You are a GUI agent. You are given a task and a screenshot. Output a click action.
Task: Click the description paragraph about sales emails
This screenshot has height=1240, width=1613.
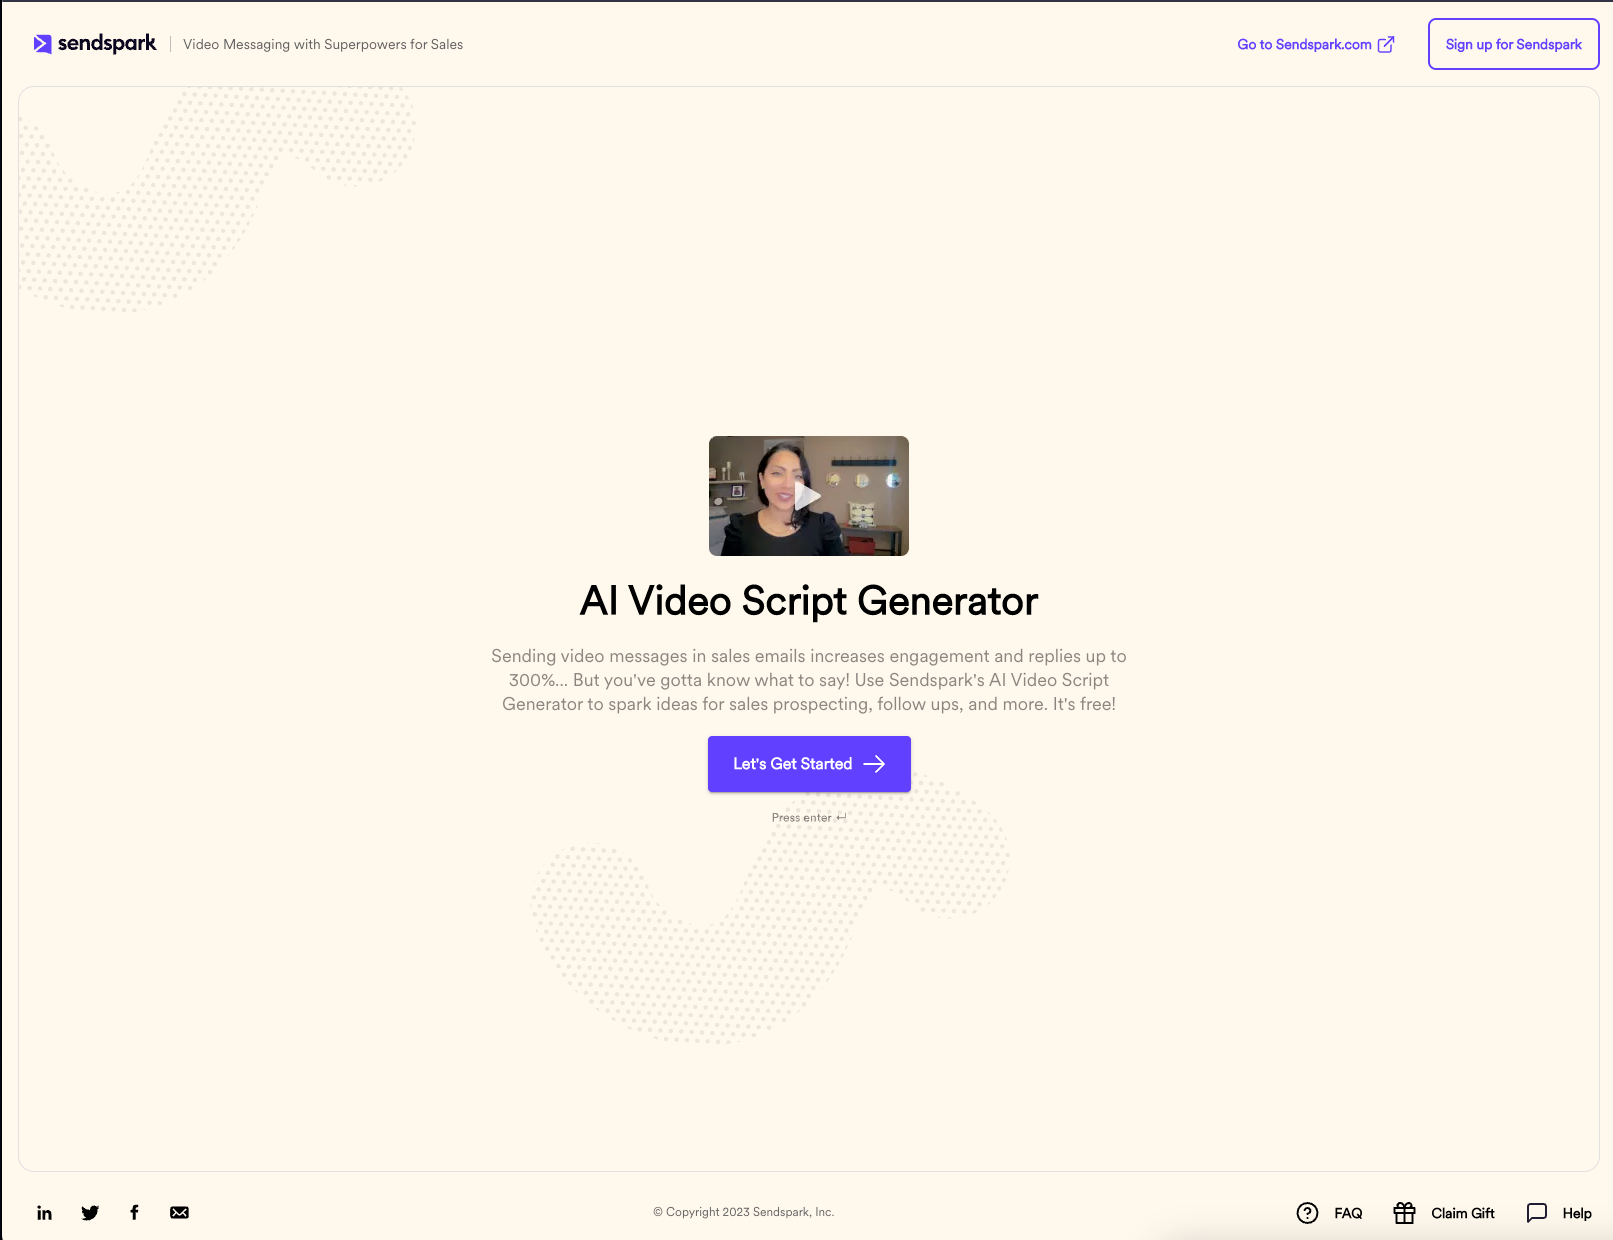tap(809, 680)
